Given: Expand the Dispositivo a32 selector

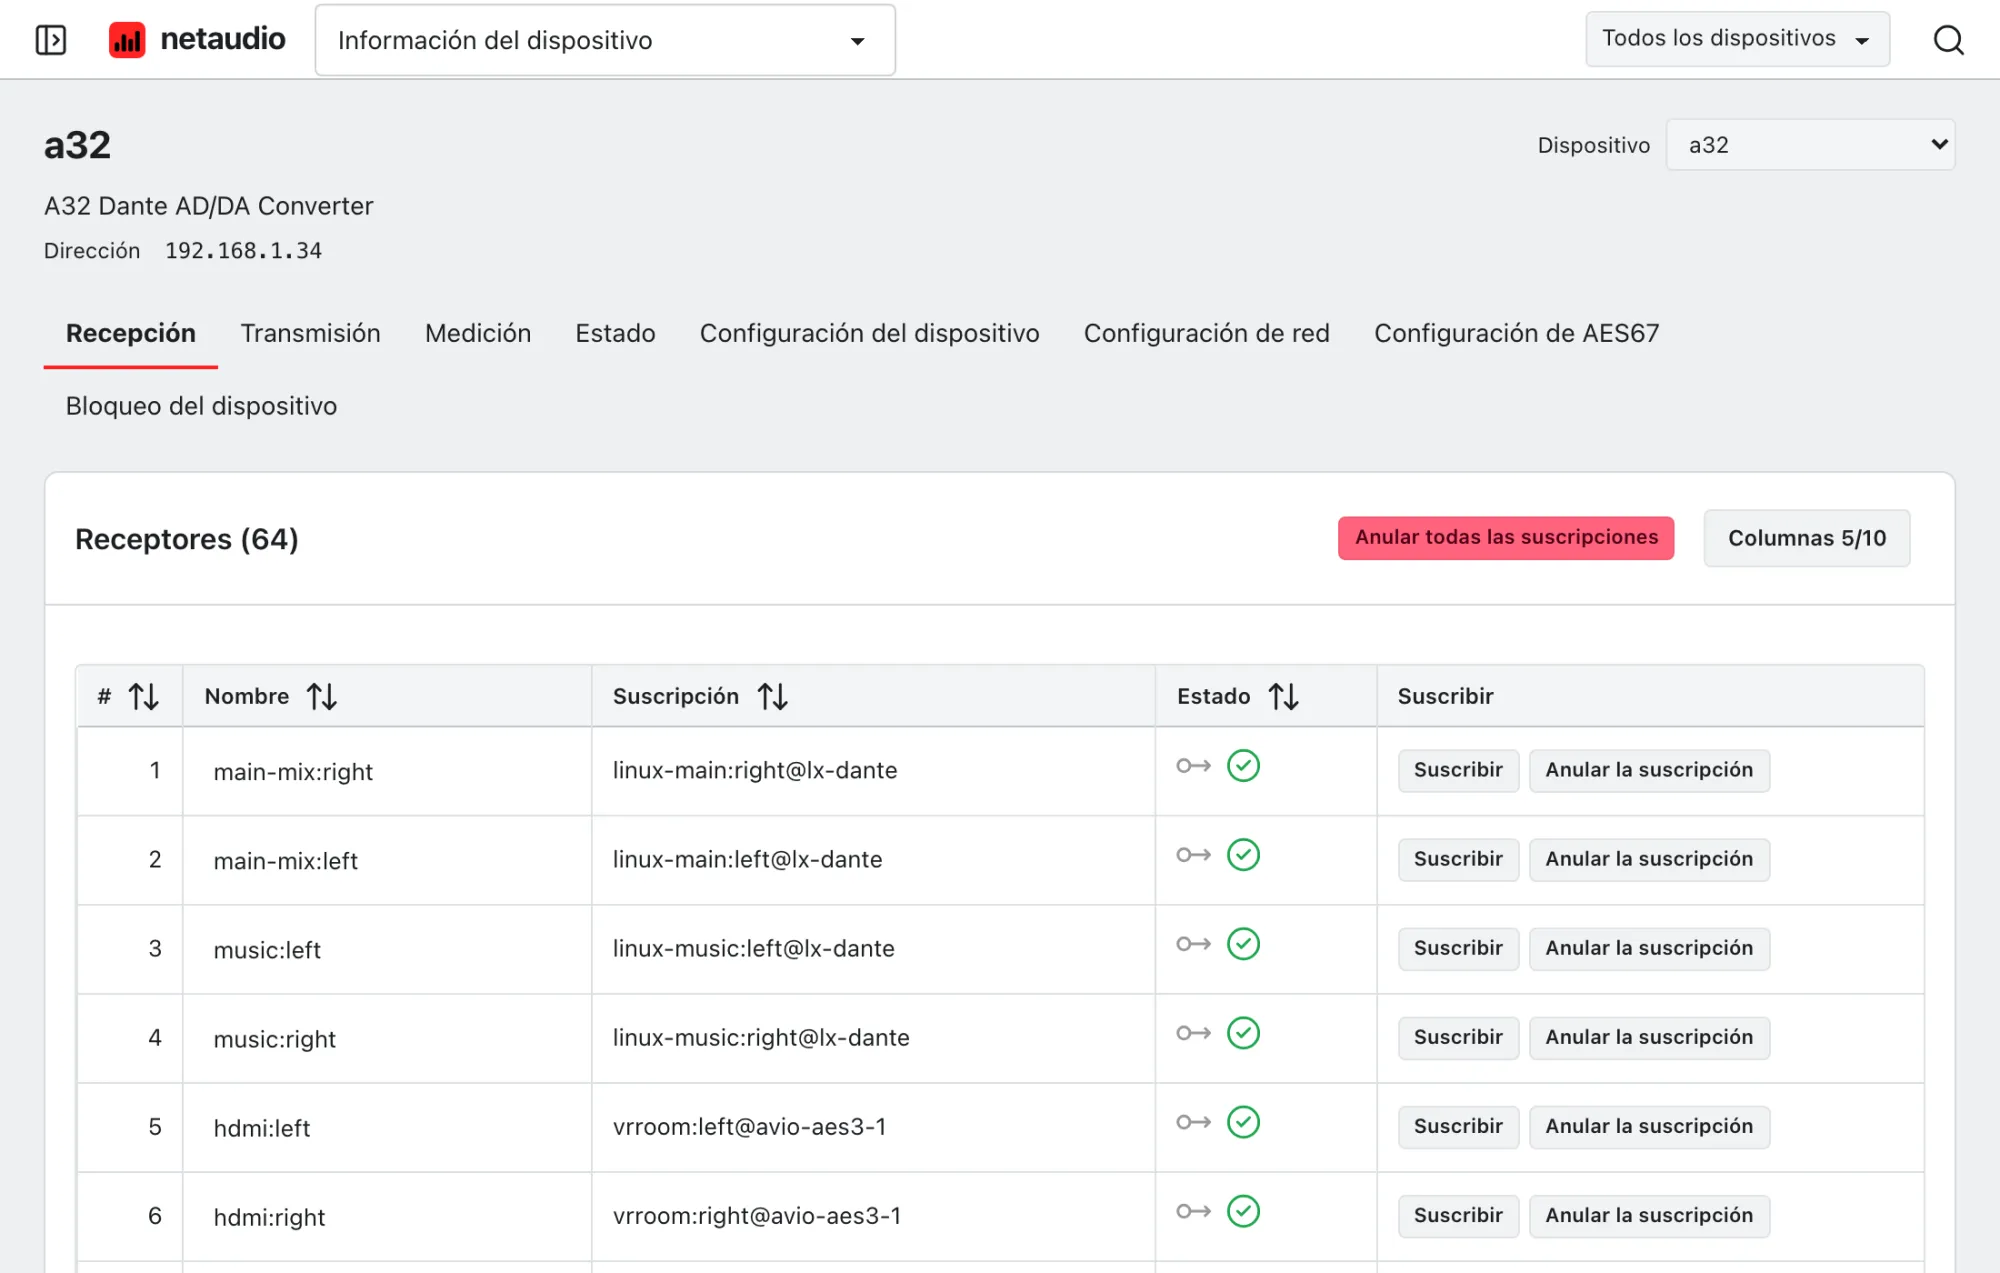Looking at the screenshot, I should click(x=1810, y=145).
